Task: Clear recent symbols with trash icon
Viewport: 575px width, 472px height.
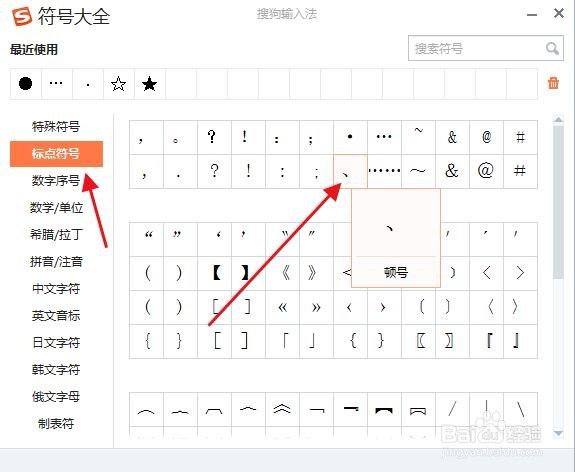Action: click(553, 83)
